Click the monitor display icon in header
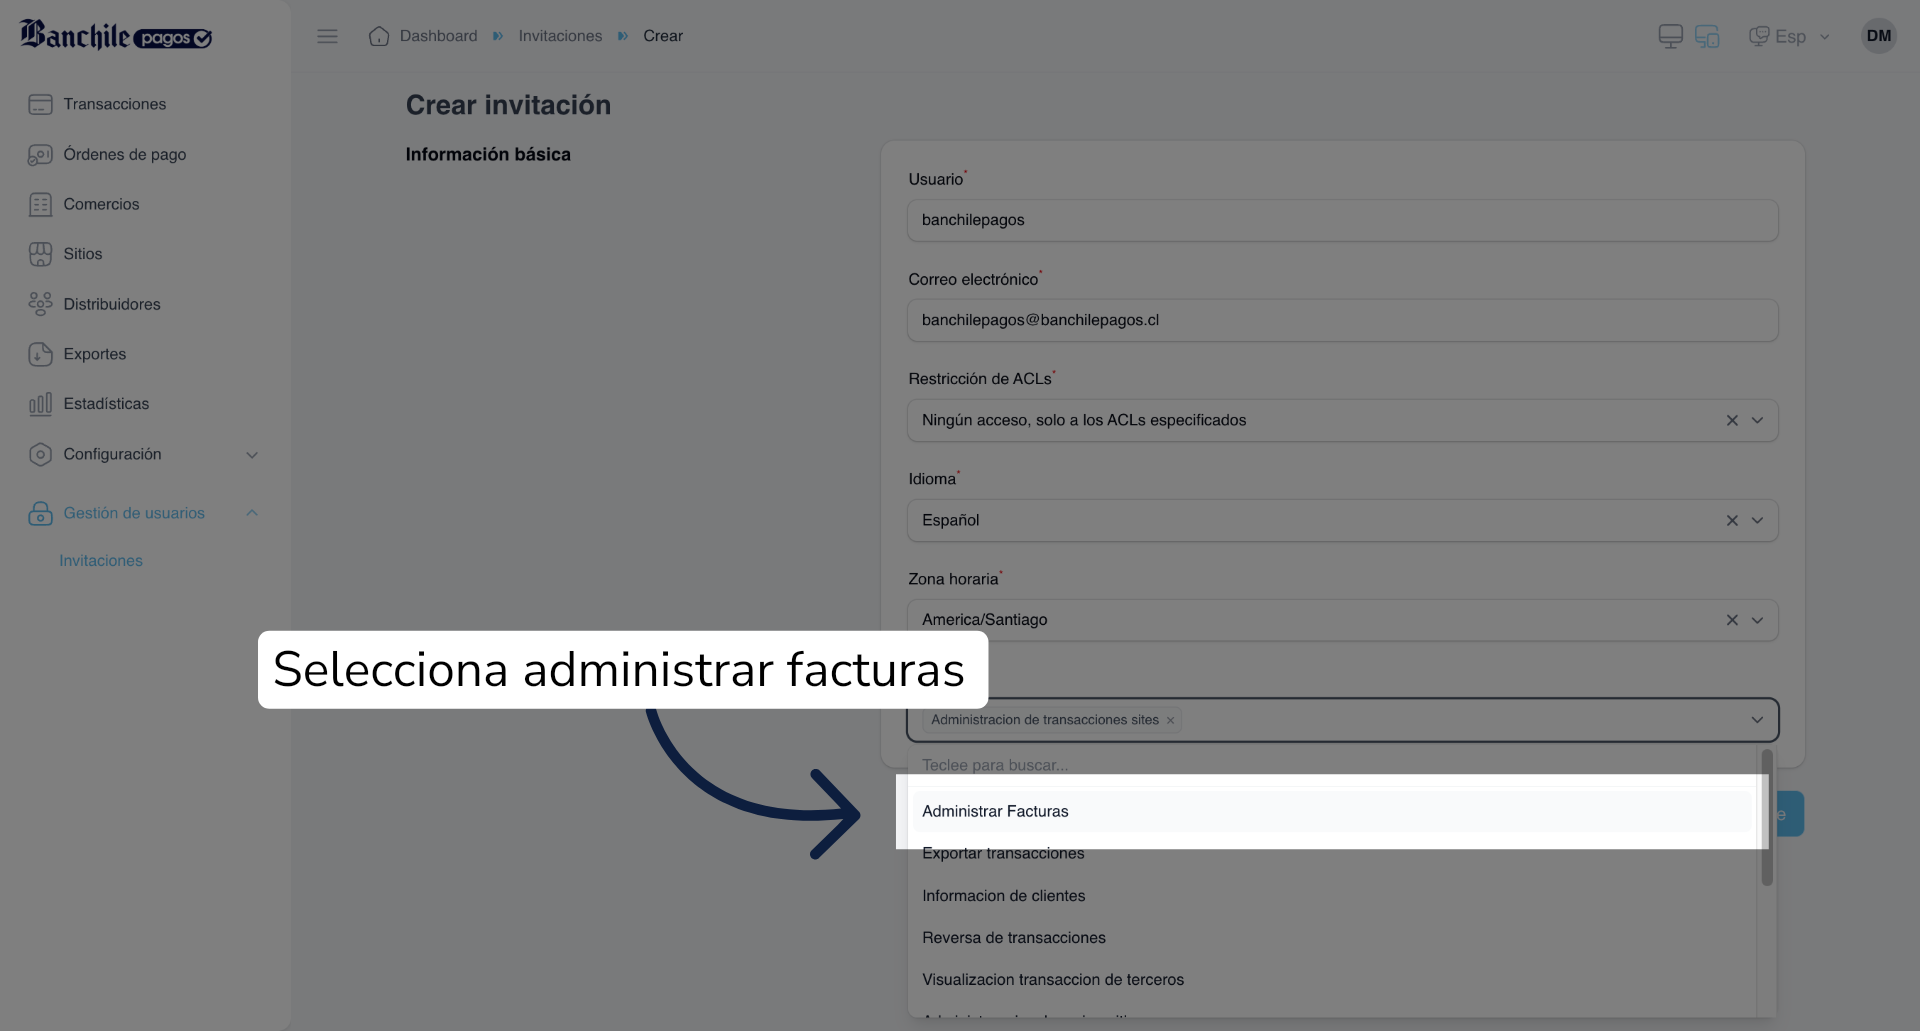 click(x=1670, y=37)
